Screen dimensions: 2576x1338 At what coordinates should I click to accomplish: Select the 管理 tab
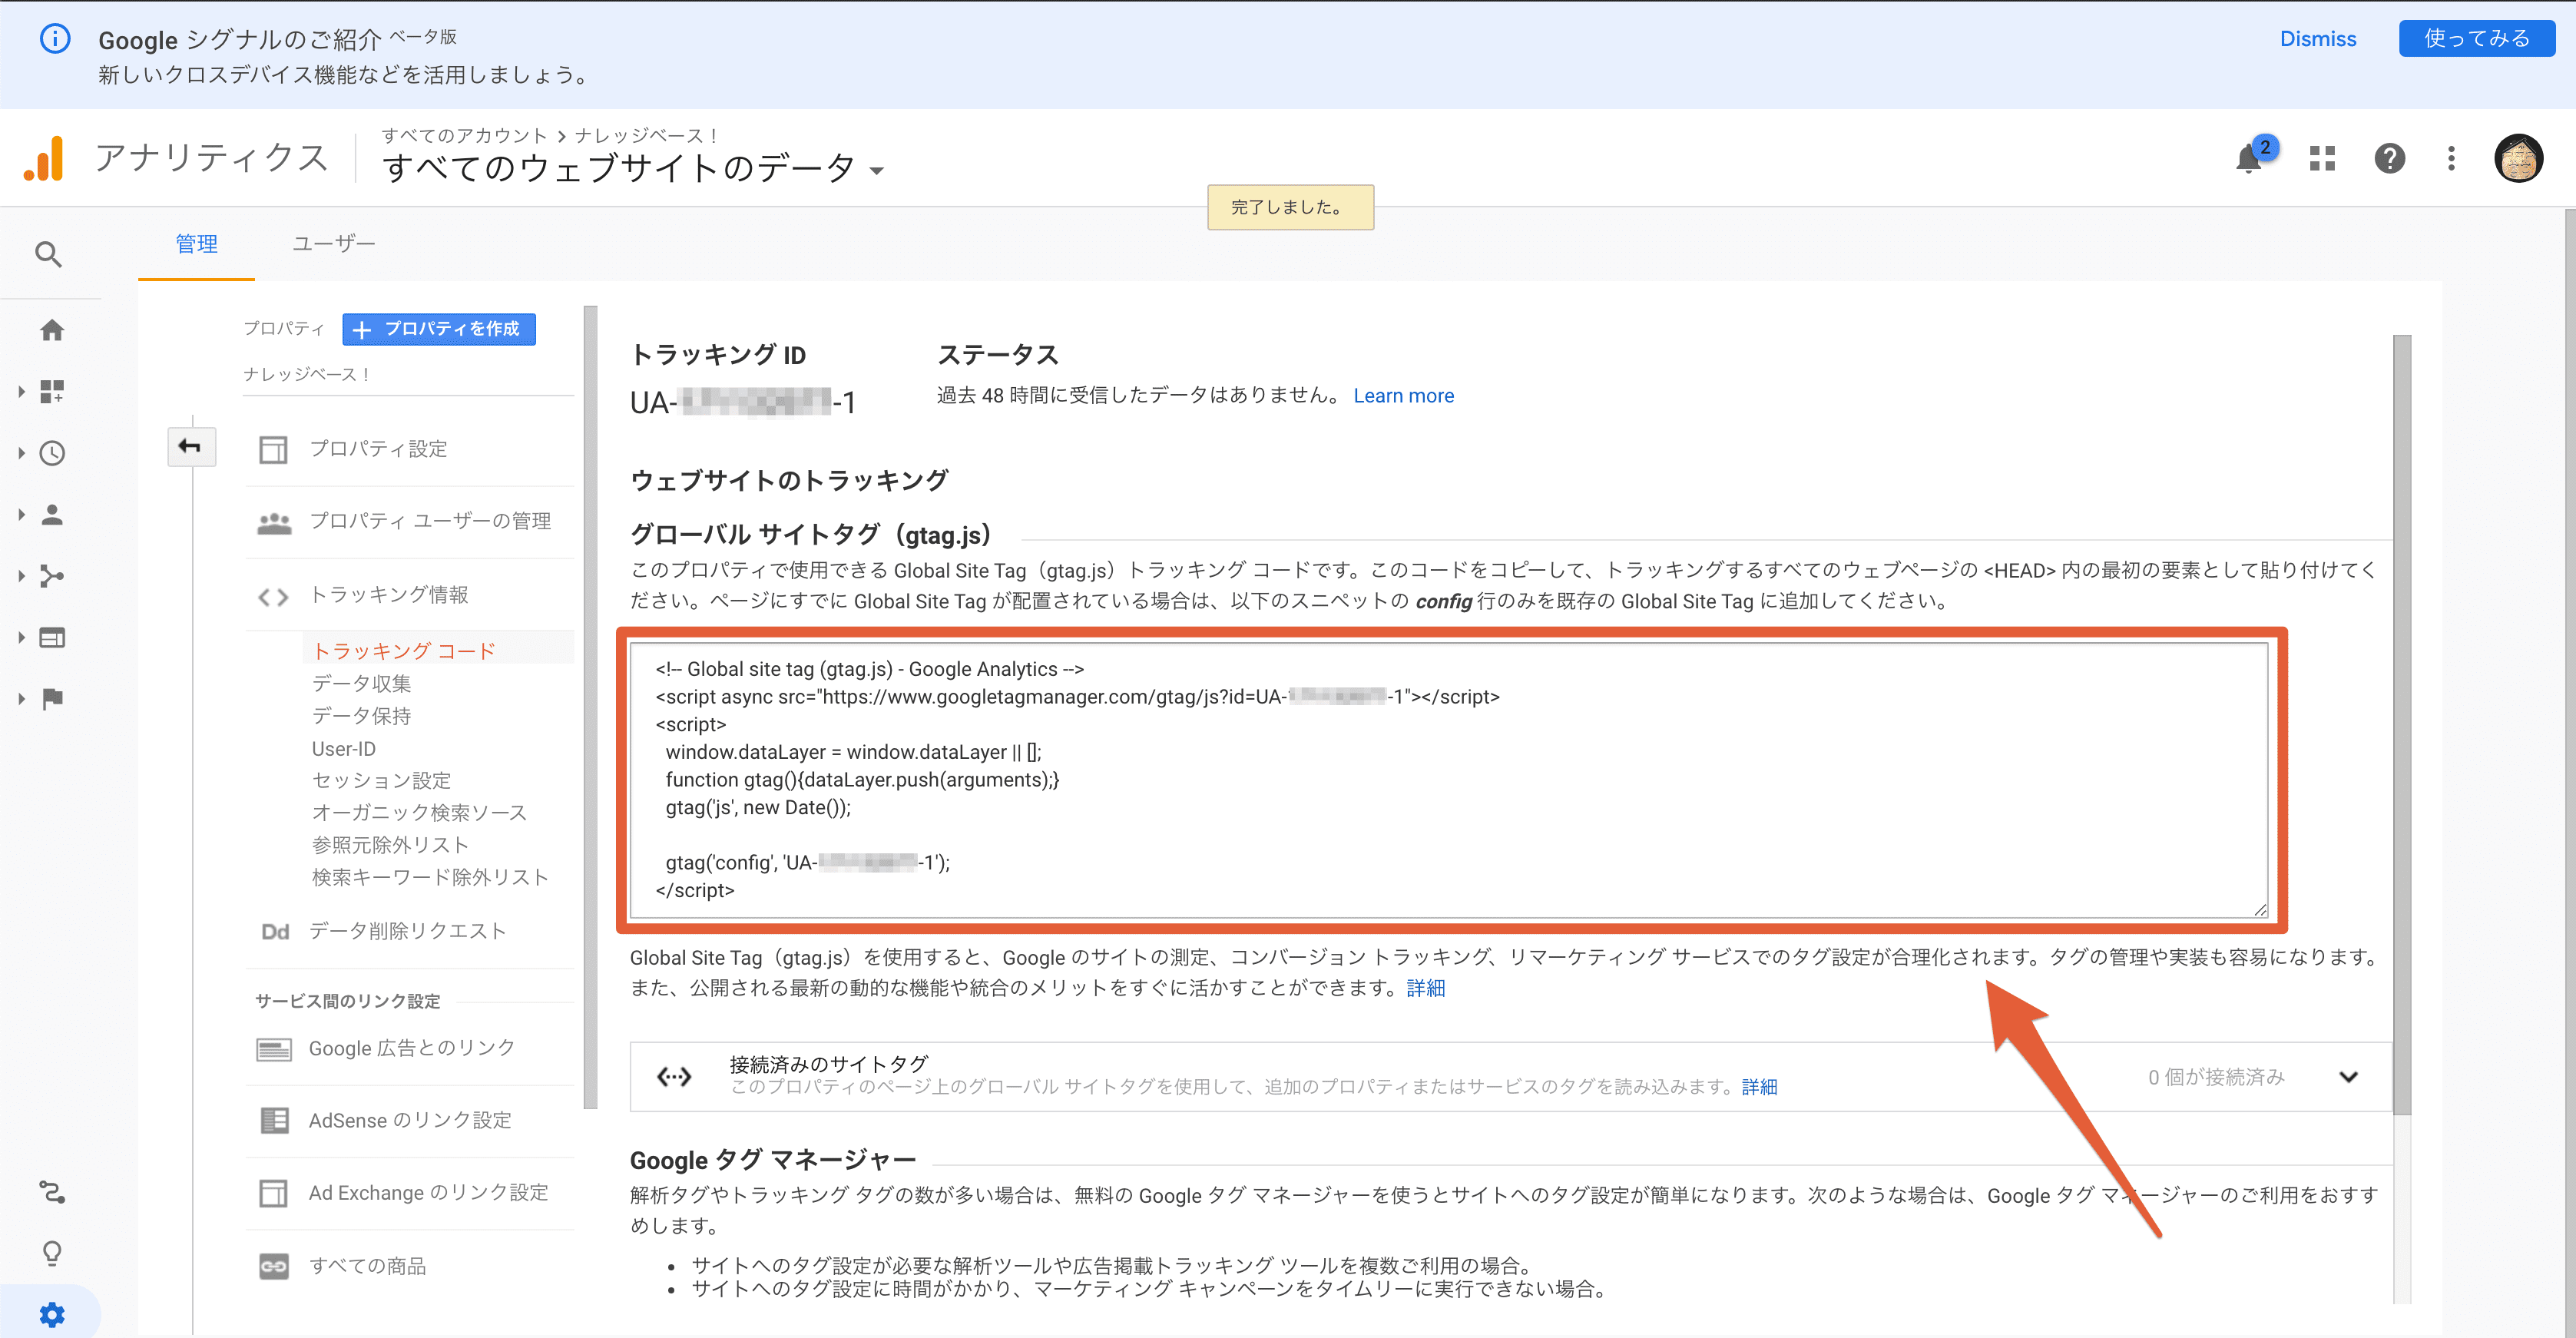(196, 244)
